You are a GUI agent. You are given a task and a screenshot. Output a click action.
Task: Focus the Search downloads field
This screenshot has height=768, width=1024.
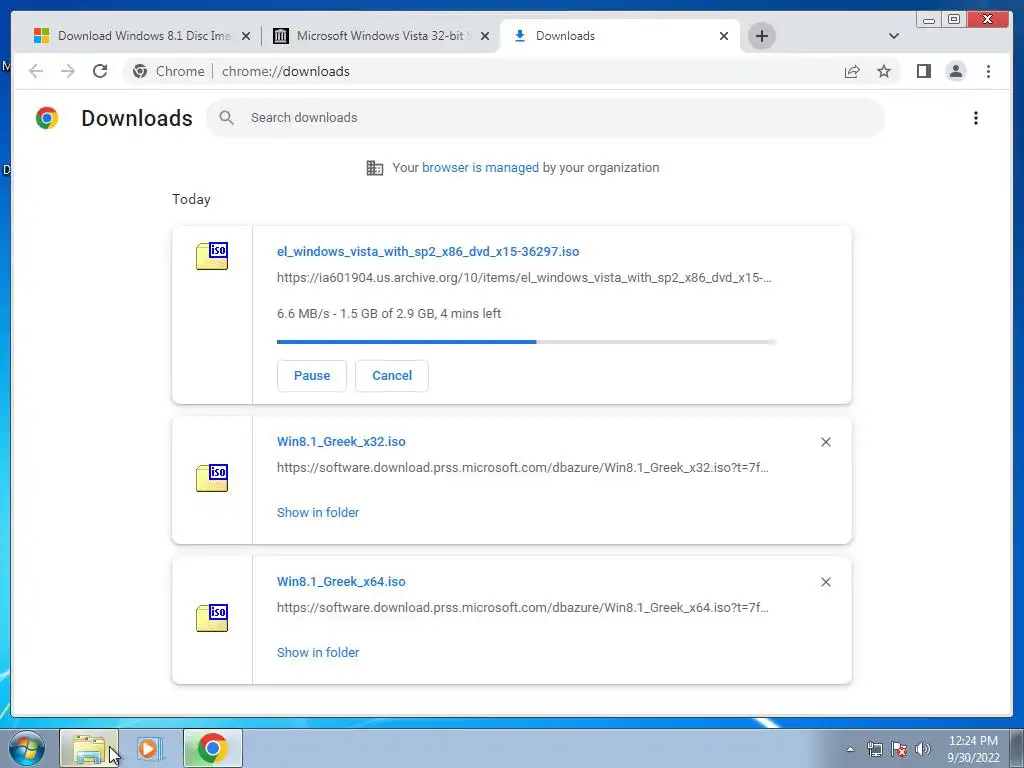(545, 118)
